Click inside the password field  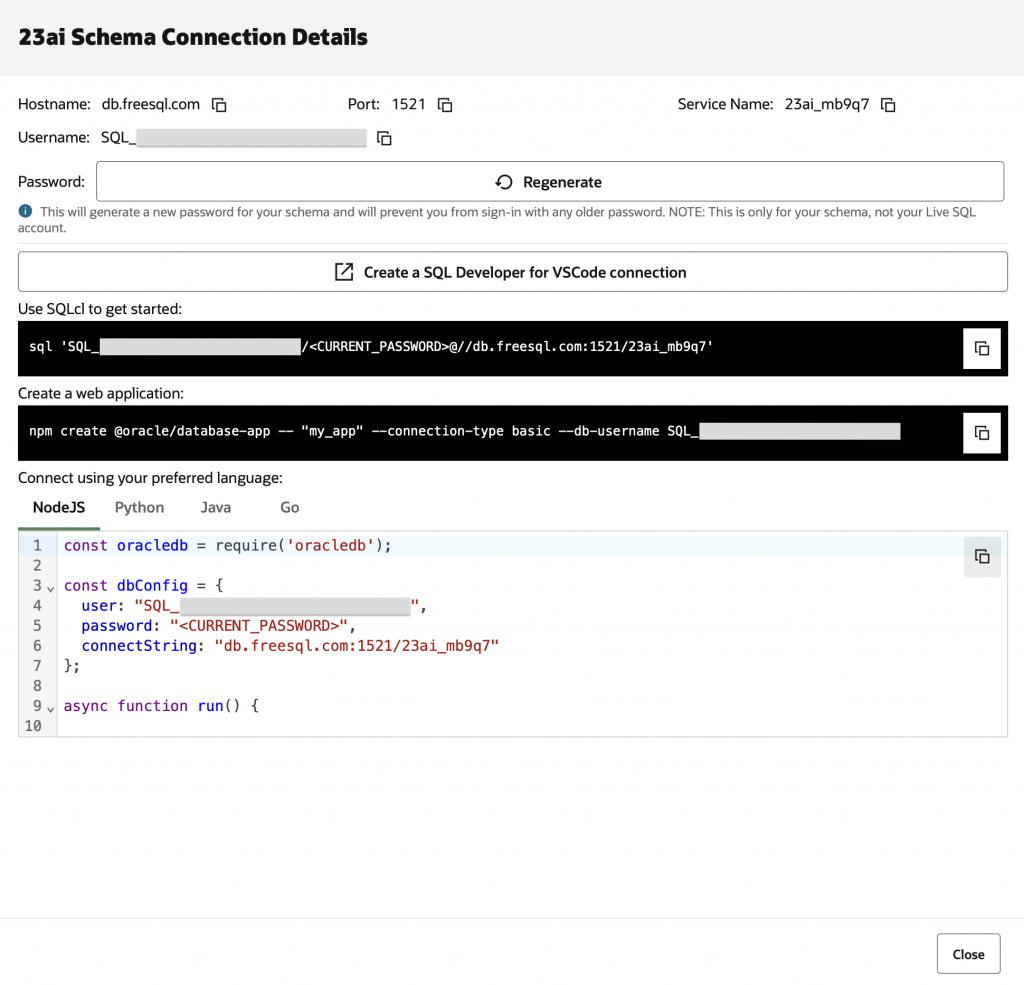point(250,181)
